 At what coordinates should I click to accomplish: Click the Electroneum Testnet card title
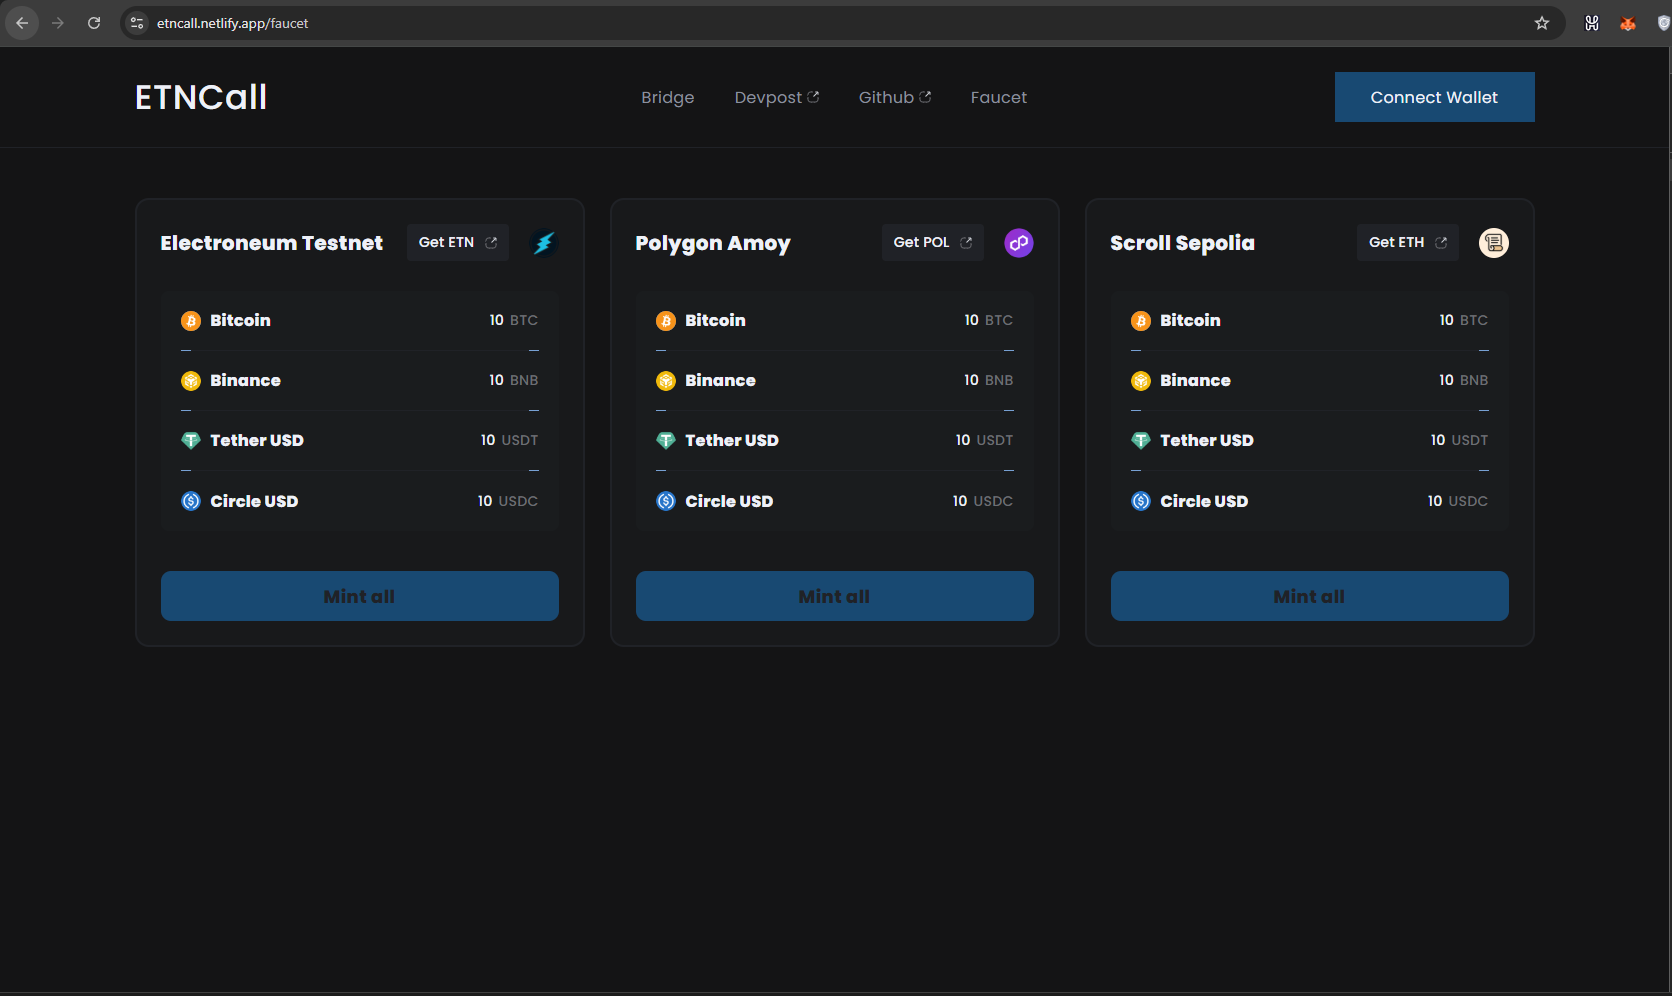[x=272, y=243]
